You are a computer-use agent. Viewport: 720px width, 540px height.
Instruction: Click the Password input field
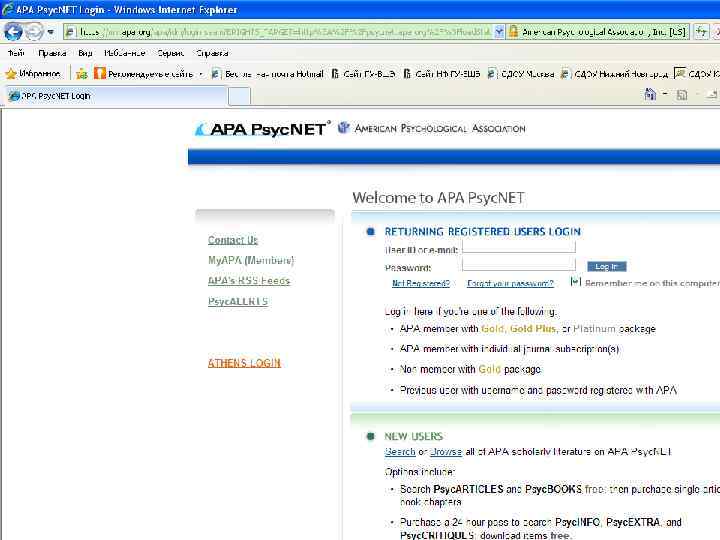[x=519, y=264]
